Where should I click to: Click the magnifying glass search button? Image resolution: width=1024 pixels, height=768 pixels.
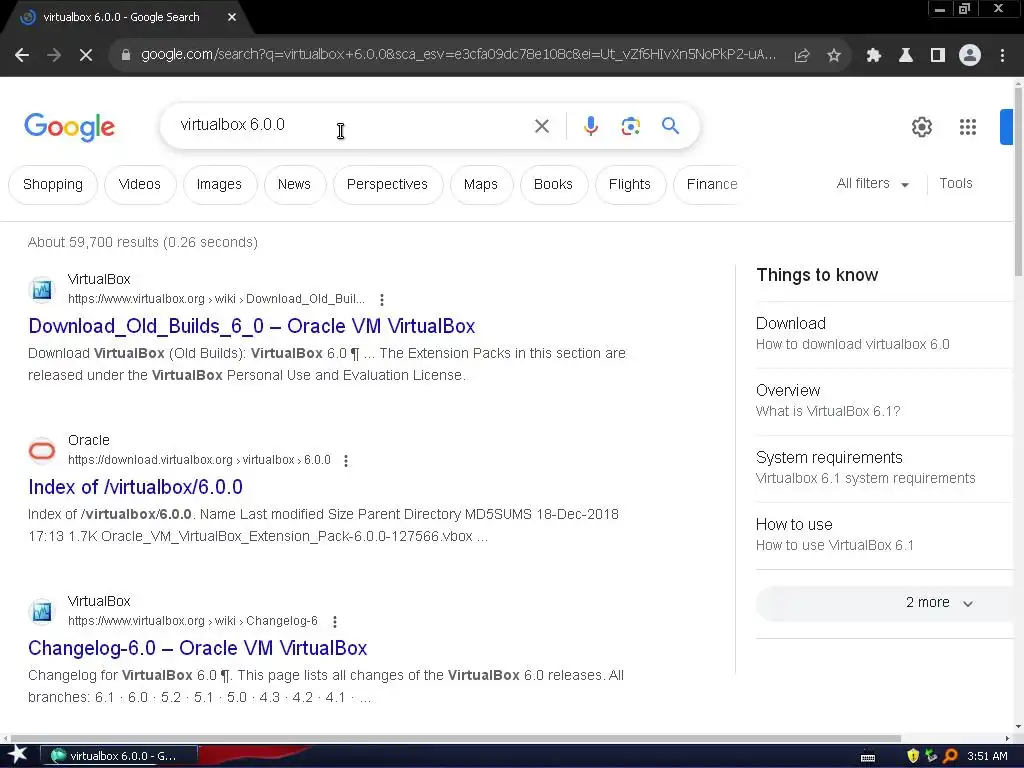pyautogui.click(x=671, y=125)
